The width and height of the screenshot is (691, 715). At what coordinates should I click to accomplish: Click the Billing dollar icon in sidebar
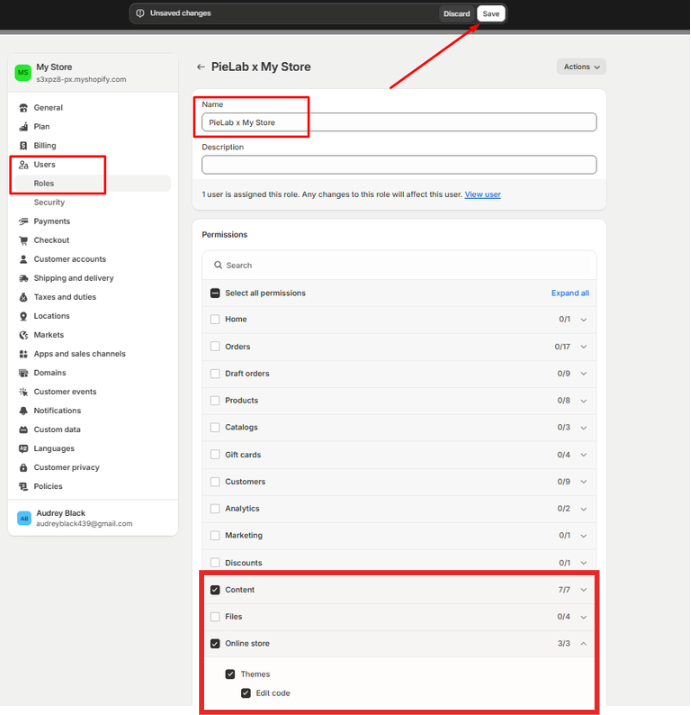point(24,146)
